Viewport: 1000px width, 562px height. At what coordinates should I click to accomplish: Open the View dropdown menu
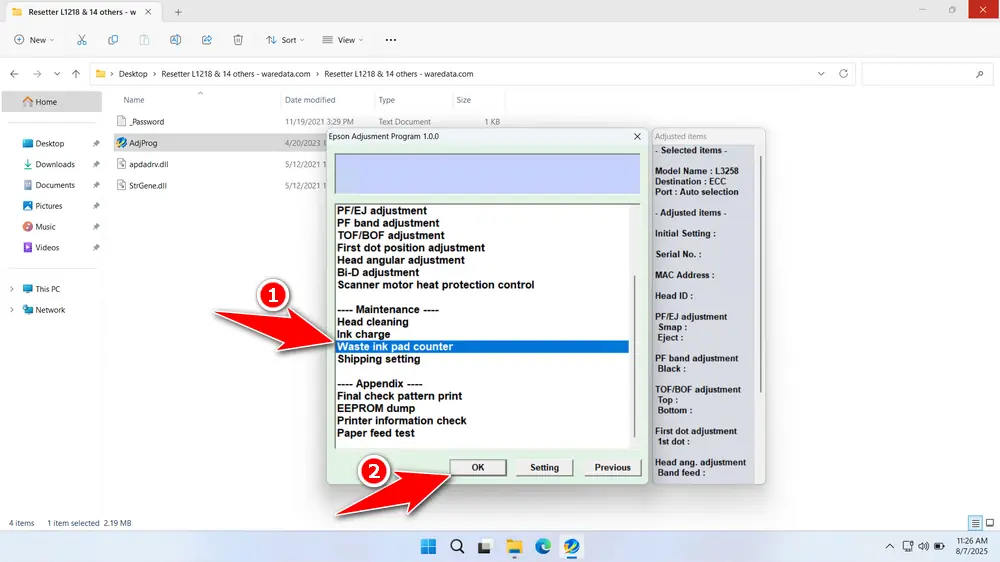tap(342, 40)
